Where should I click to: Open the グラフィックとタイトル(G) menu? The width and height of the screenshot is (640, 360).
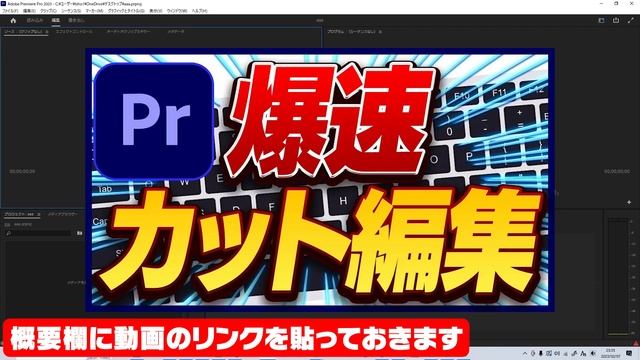pyautogui.click(x=126, y=11)
